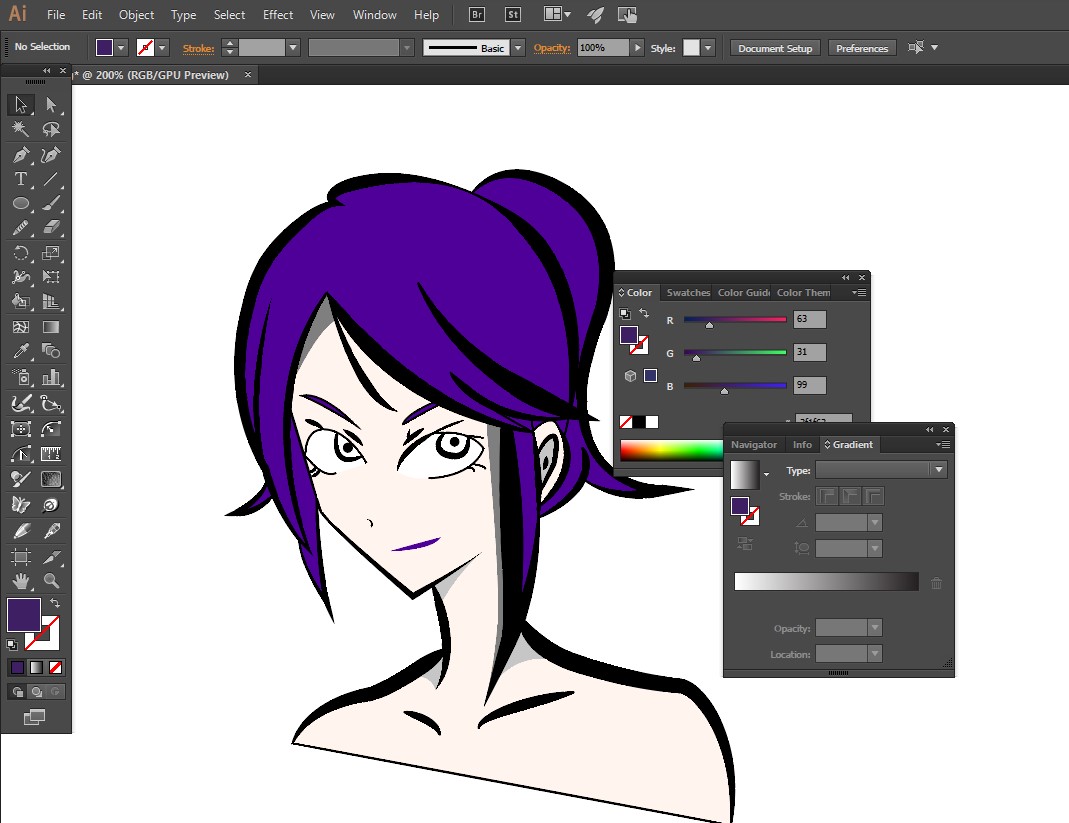
Task: Click the G value input field
Action: coord(810,352)
